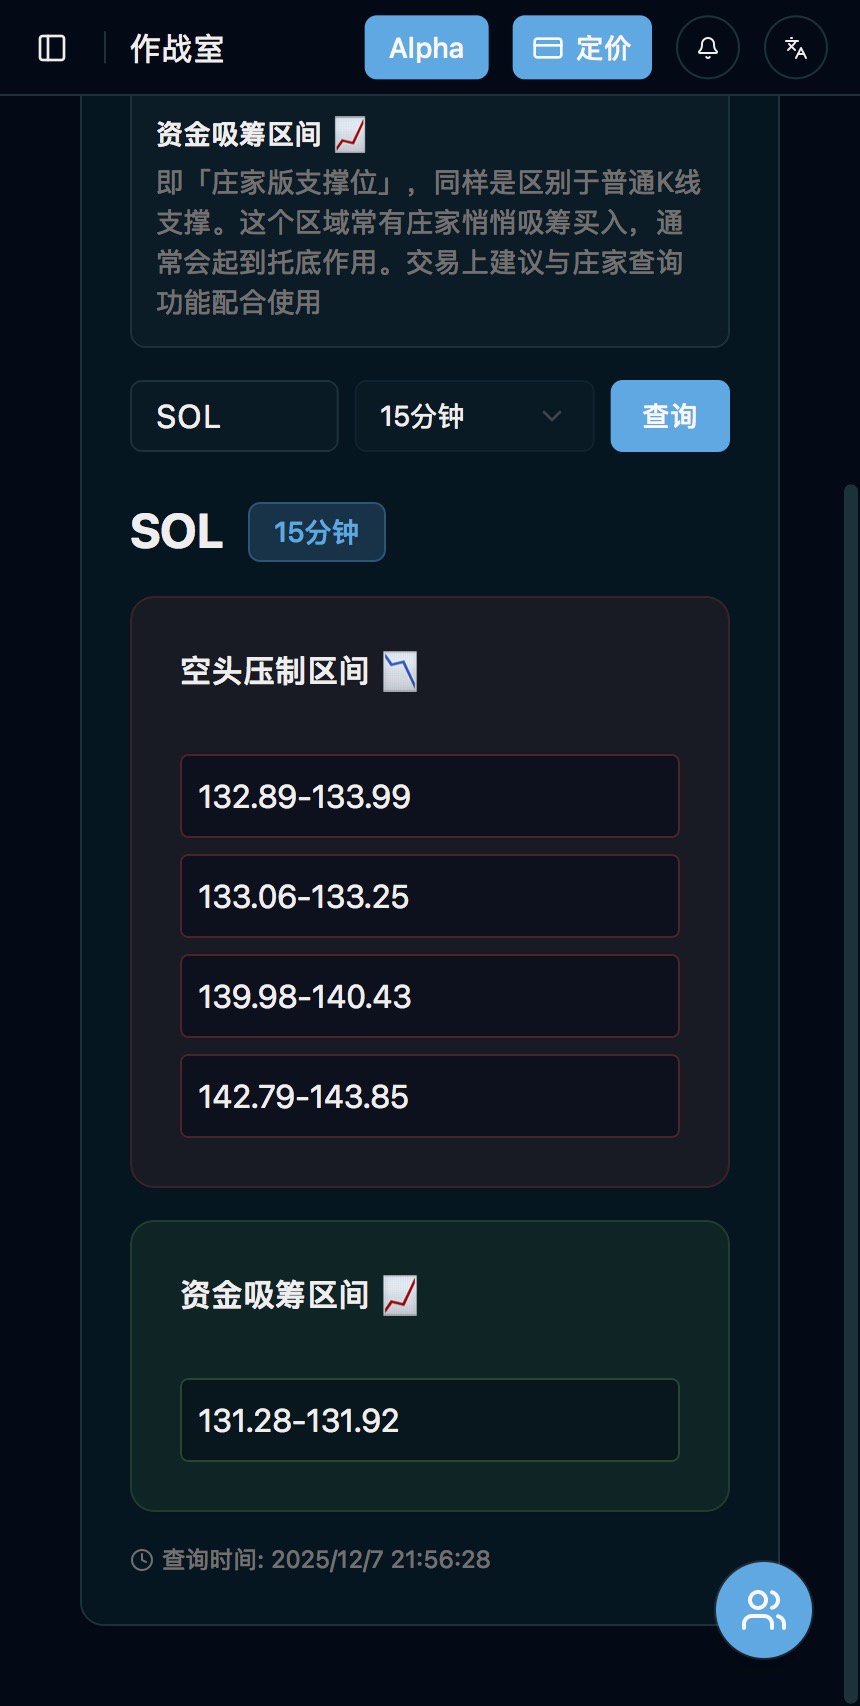This screenshot has height=1706, width=860.
Task: Click the floating community users button
Action: pos(764,1610)
